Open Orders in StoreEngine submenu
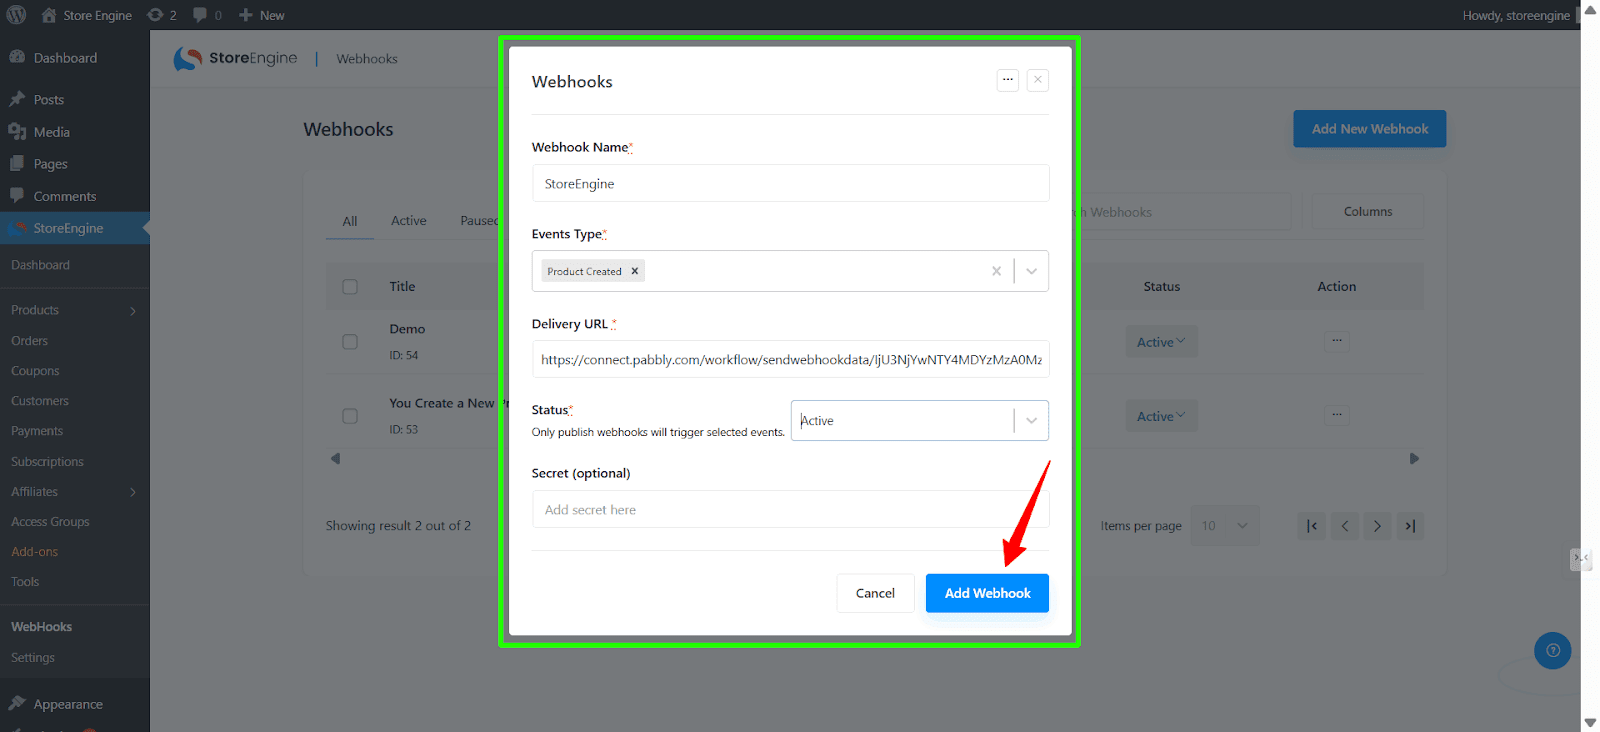The image size is (1600, 732). 29,341
